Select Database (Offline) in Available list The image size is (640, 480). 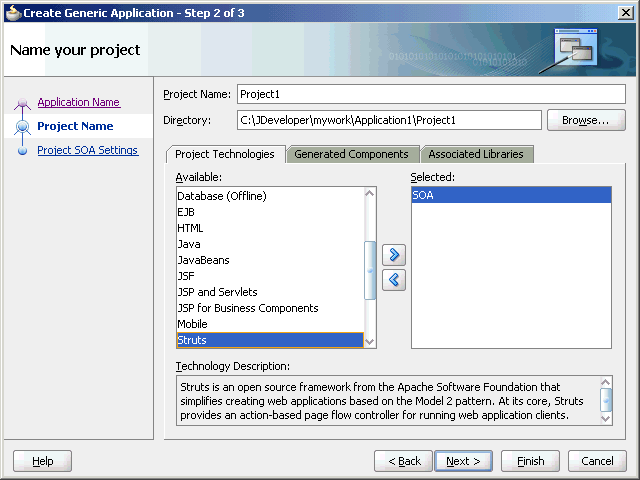click(x=270, y=196)
